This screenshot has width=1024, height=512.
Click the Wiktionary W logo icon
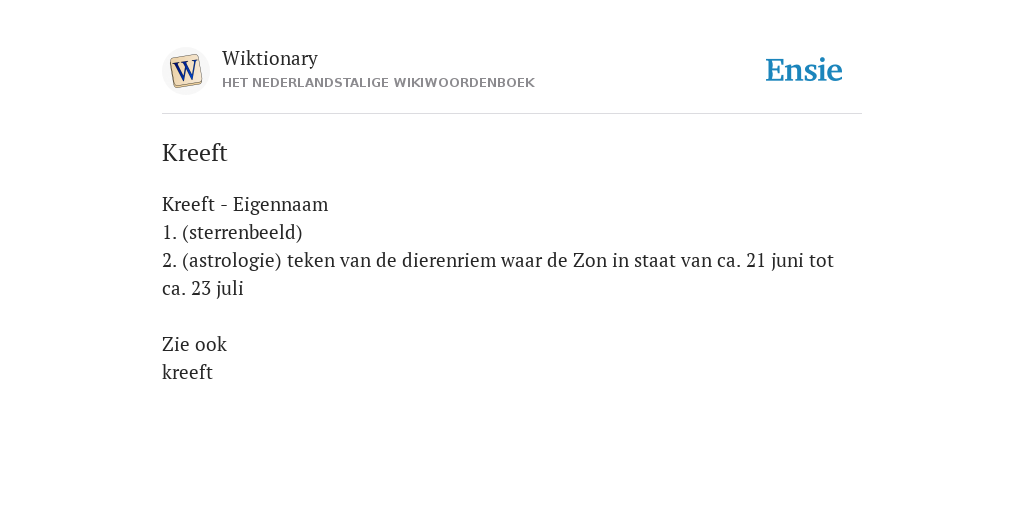click(x=185, y=71)
